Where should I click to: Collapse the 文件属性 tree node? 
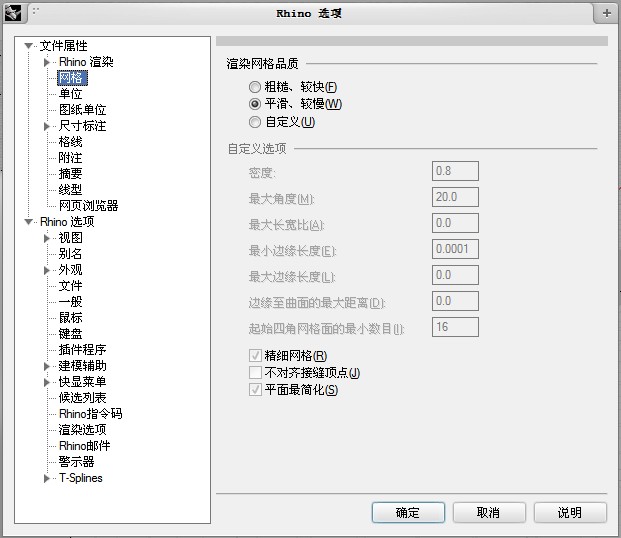pos(28,46)
